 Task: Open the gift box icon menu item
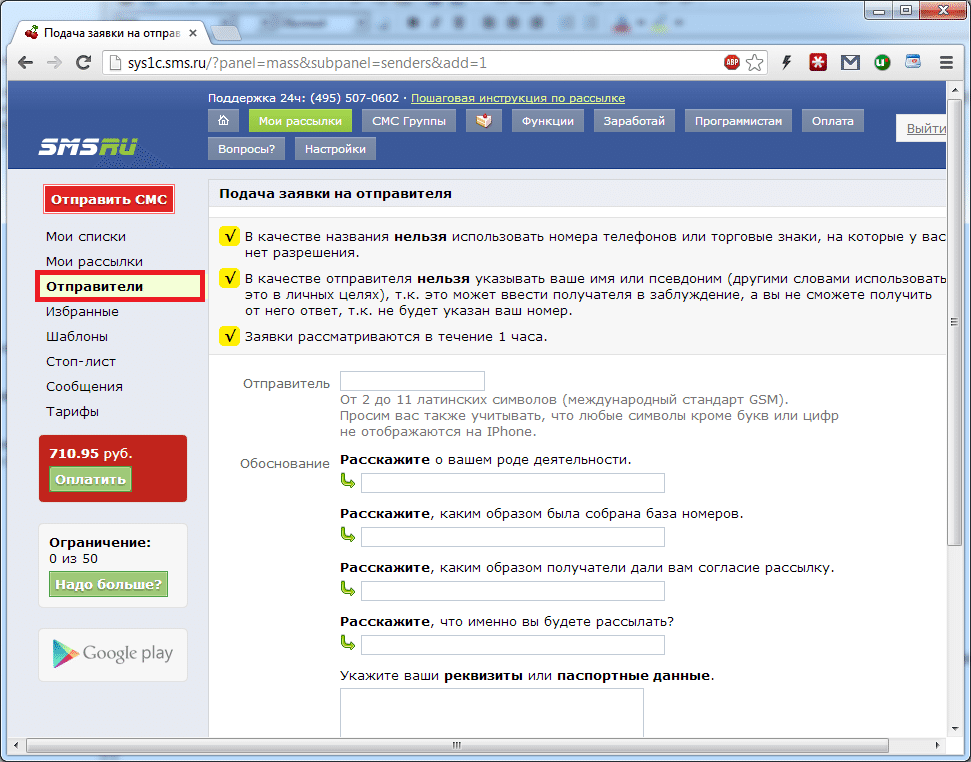(x=484, y=121)
